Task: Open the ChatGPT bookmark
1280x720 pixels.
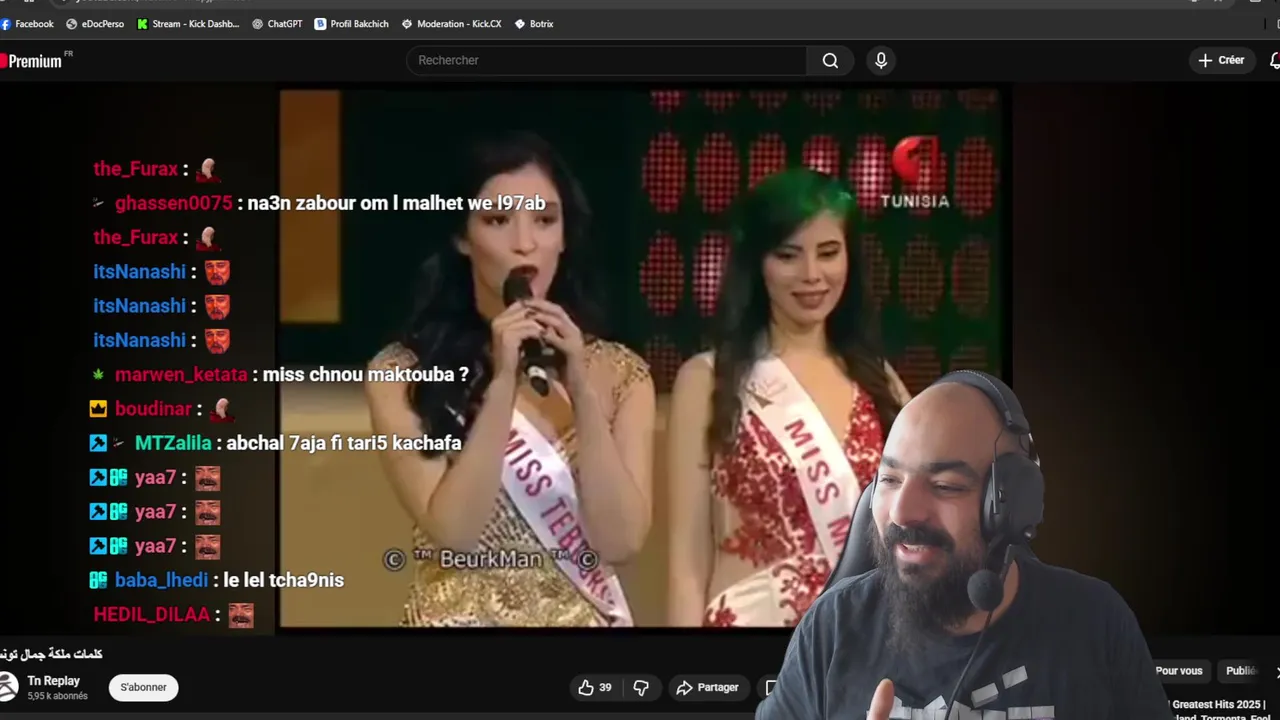Action: click(x=277, y=24)
